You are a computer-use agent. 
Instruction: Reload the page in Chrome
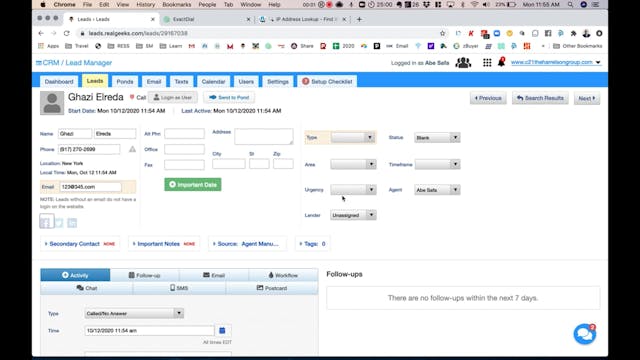[x=67, y=33]
